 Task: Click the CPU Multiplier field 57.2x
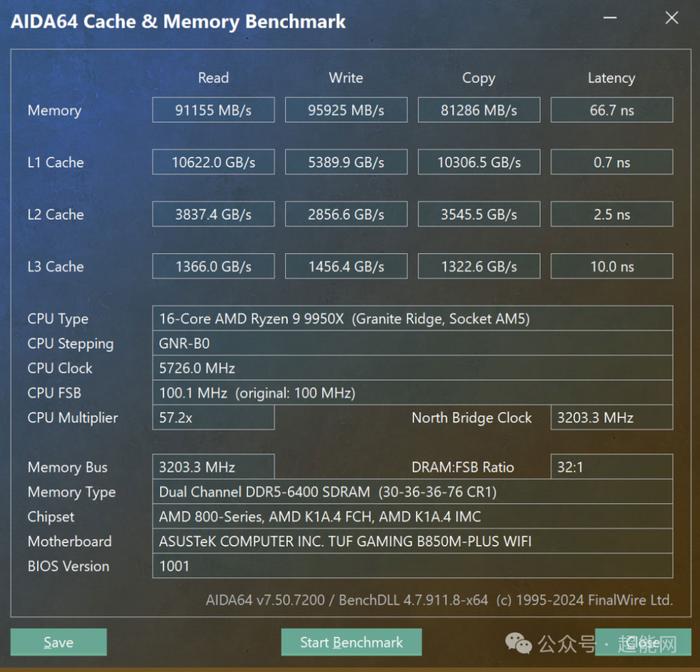(213, 417)
